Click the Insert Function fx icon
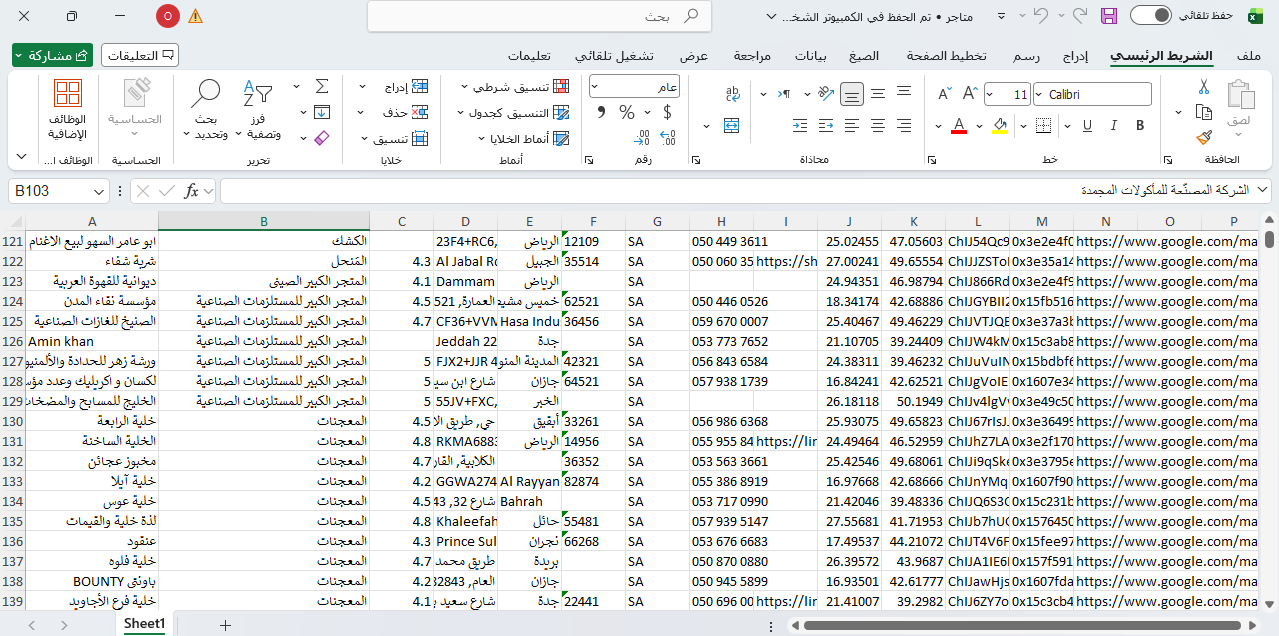Viewport: 1279px width, 636px height. click(192, 191)
